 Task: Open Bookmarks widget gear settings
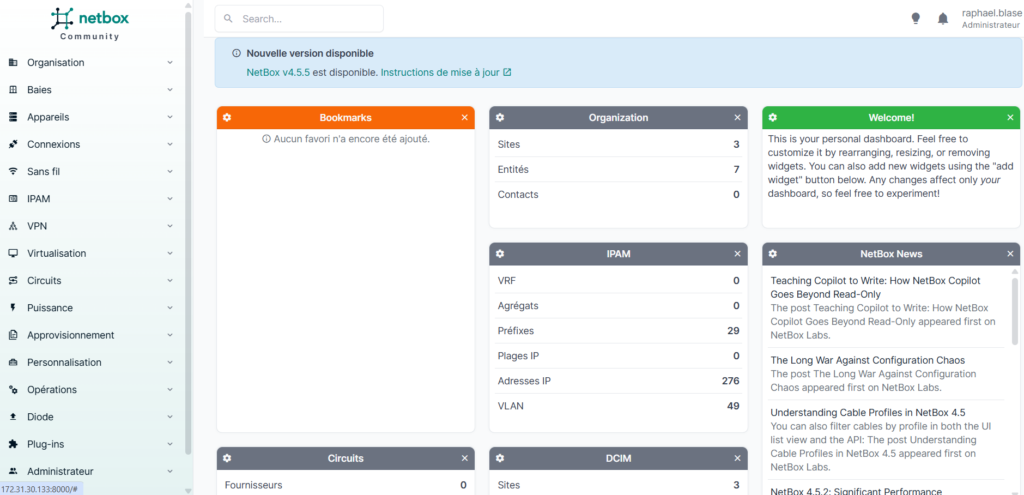coord(227,118)
